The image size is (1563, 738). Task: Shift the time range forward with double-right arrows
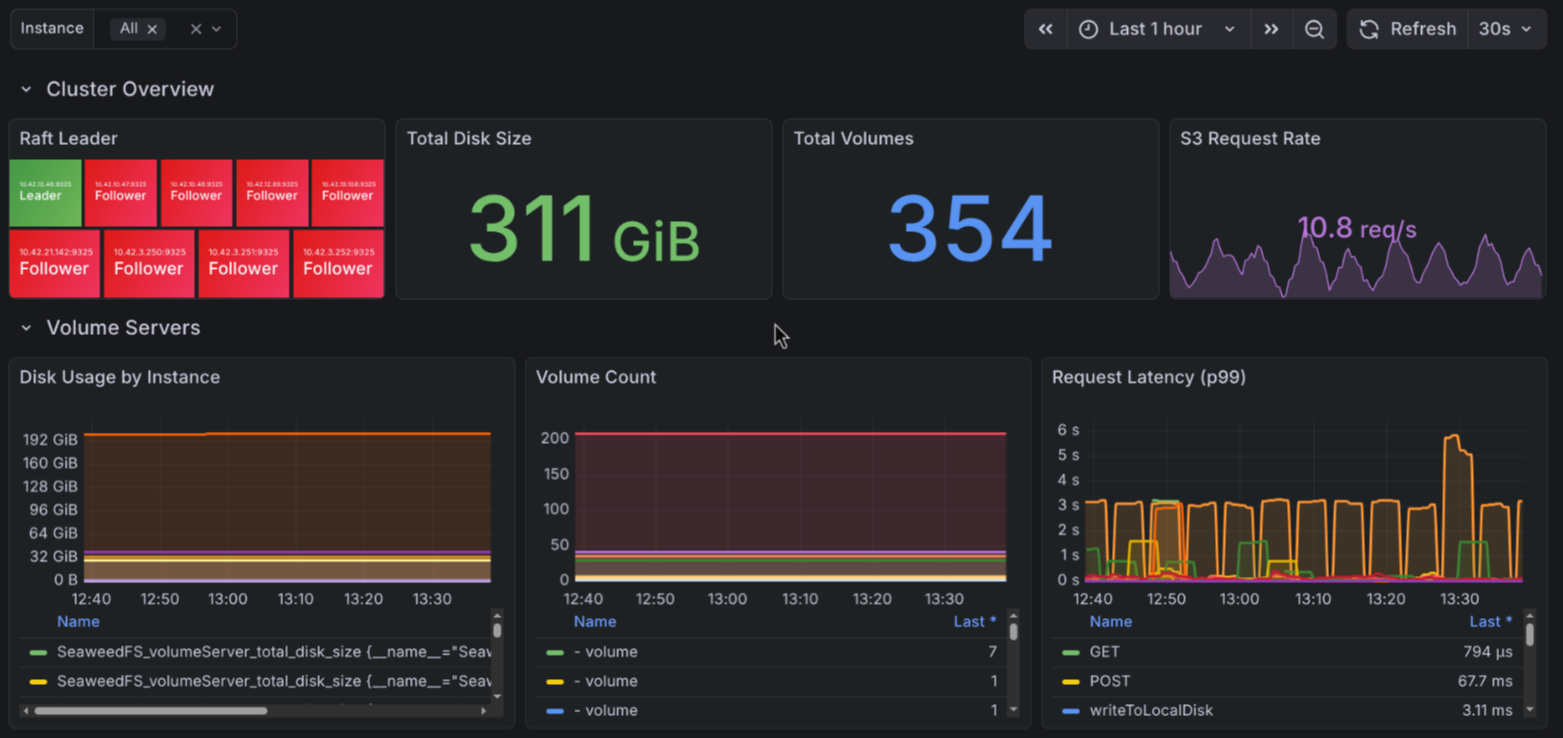[1271, 28]
